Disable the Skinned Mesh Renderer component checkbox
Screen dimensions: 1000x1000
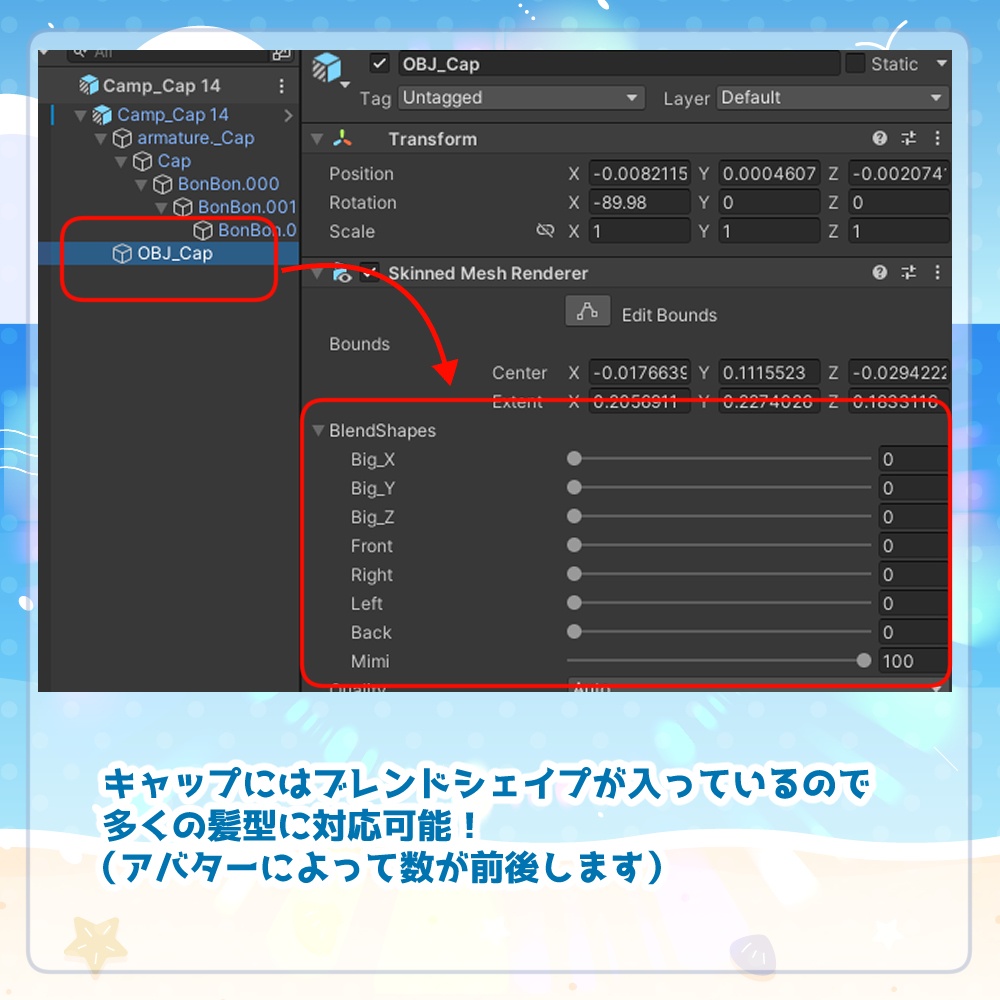[367, 273]
